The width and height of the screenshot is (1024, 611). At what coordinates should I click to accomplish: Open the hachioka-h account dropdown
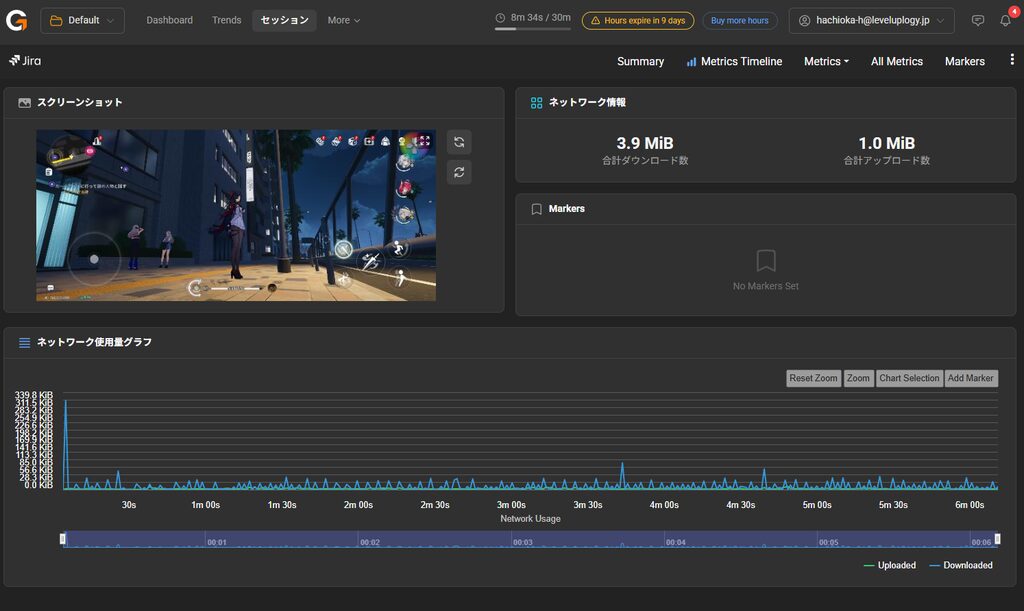click(x=871, y=20)
